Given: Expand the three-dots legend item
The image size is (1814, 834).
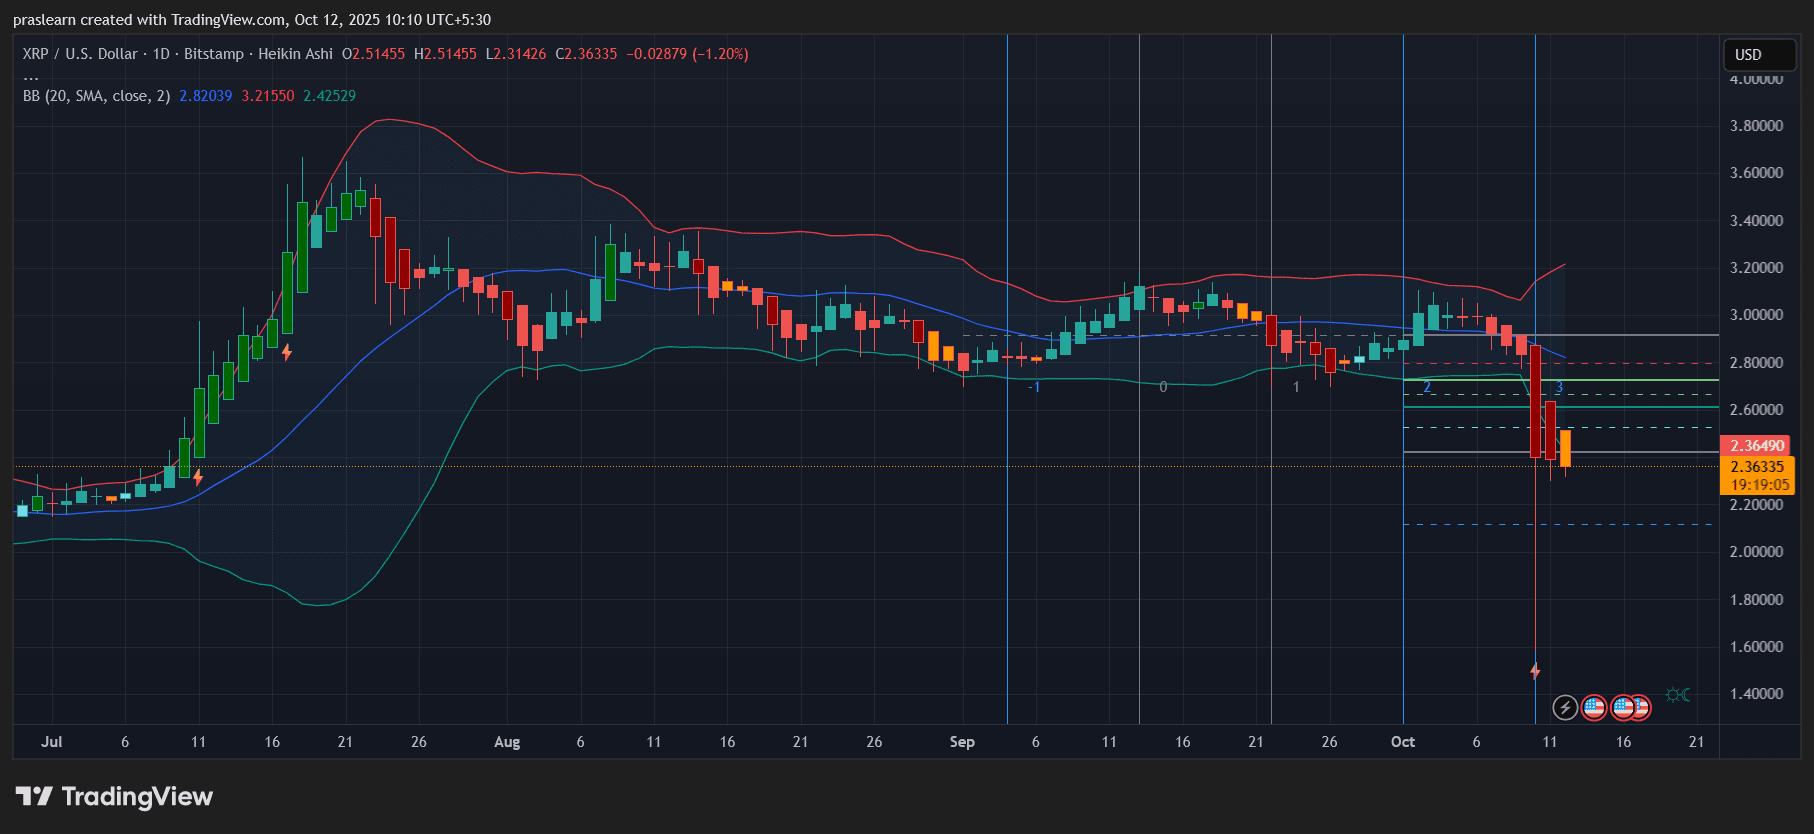Looking at the screenshot, I should (31, 76).
